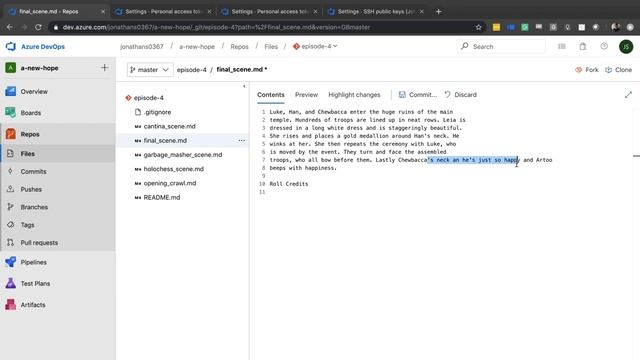Open Commits under Repos
The height and width of the screenshot is (360, 640).
[33, 171]
